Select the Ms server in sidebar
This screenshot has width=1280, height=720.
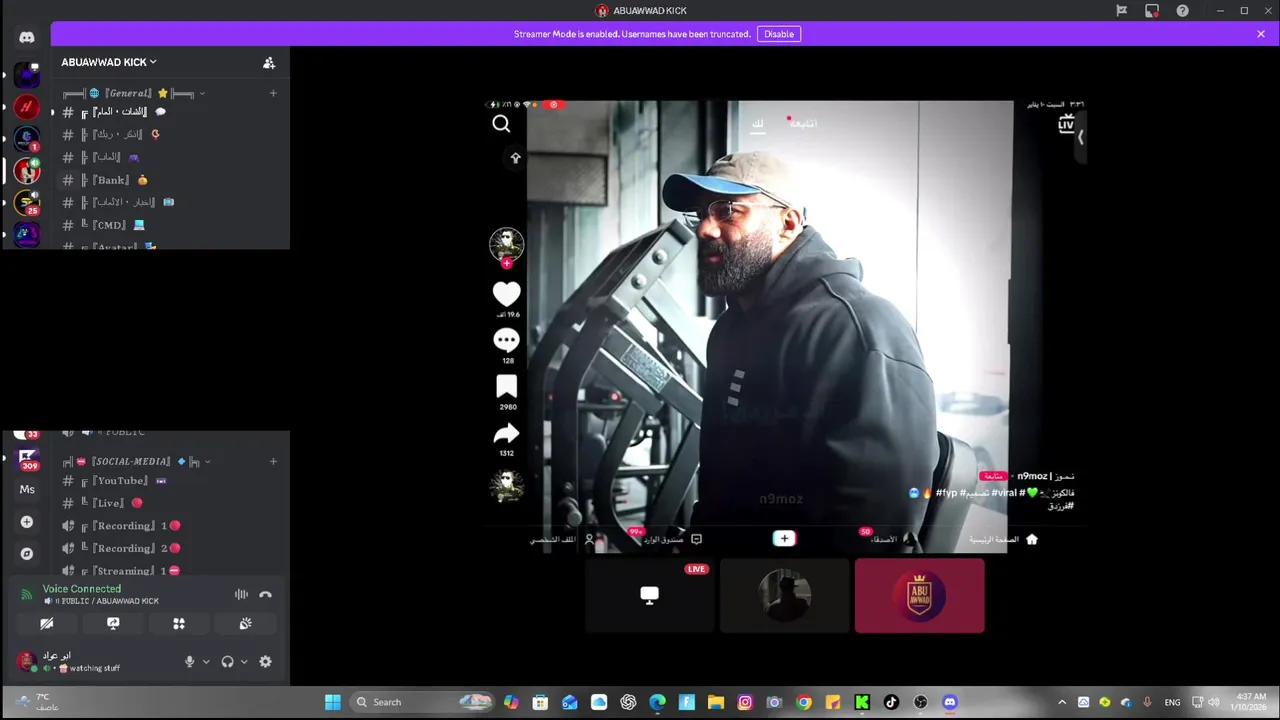pyautogui.click(x=27, y=490)
